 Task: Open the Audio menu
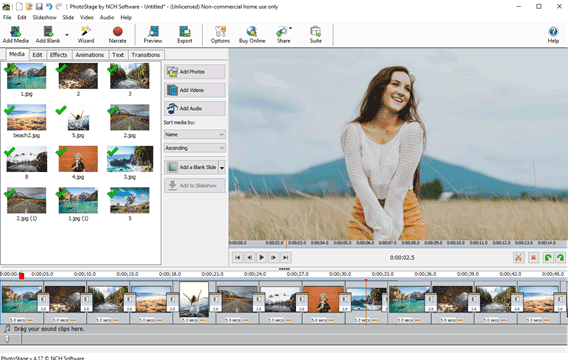click(107, 17)
